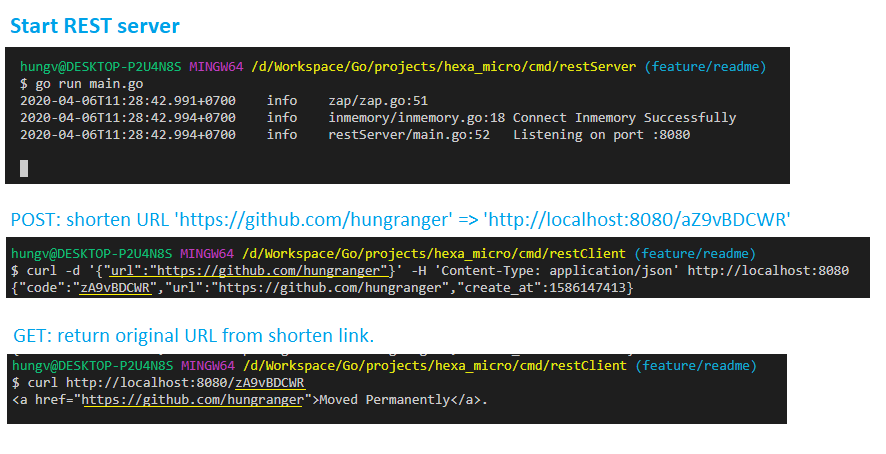The height and width of the screenshot is (454, 886).
Task: Click the underlined code 'zA9vBDCWR' in JSON response
Action: tap(115, 288)
